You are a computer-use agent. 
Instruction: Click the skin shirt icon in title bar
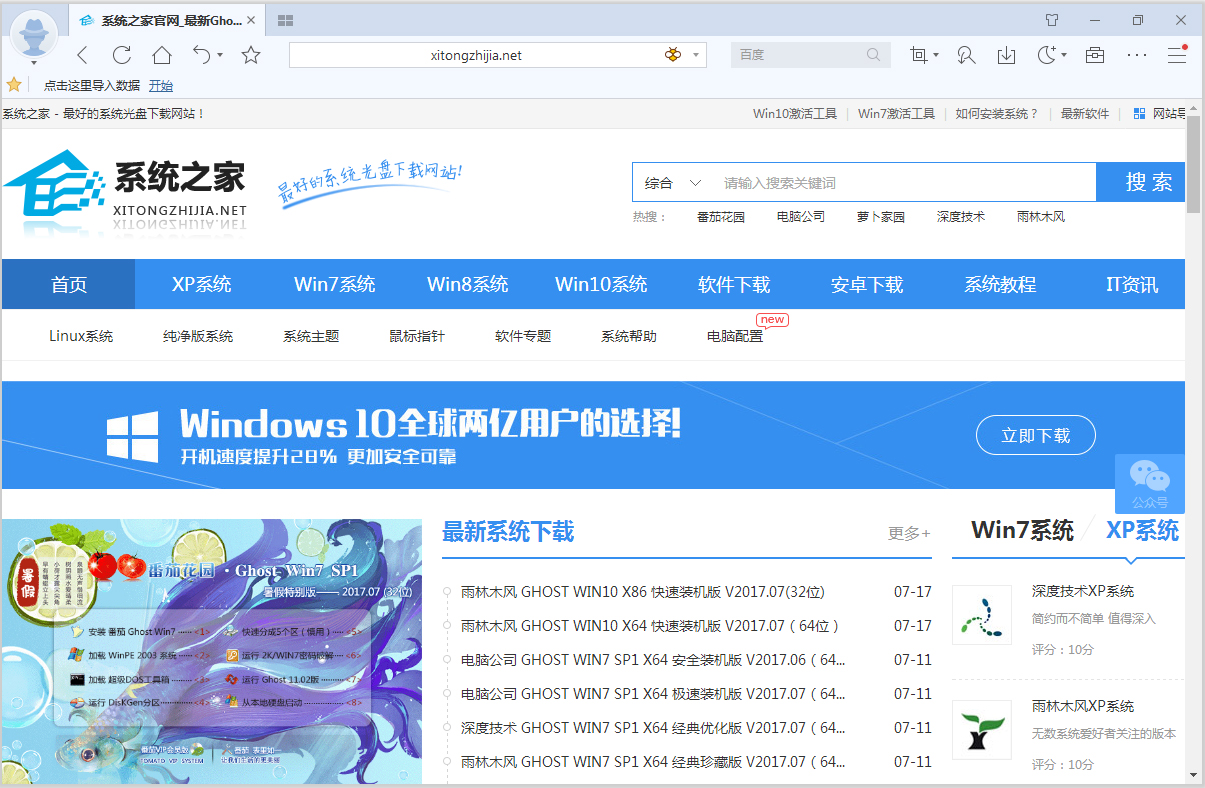coord(1051,20)
